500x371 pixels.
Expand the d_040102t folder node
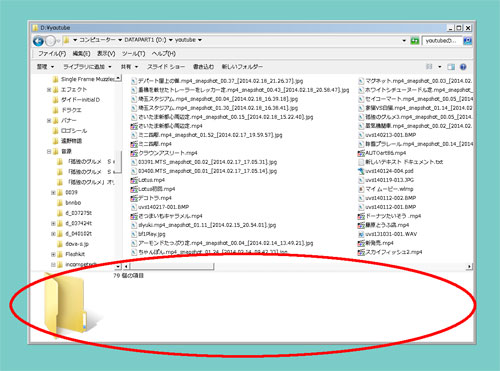pos(53,234)
